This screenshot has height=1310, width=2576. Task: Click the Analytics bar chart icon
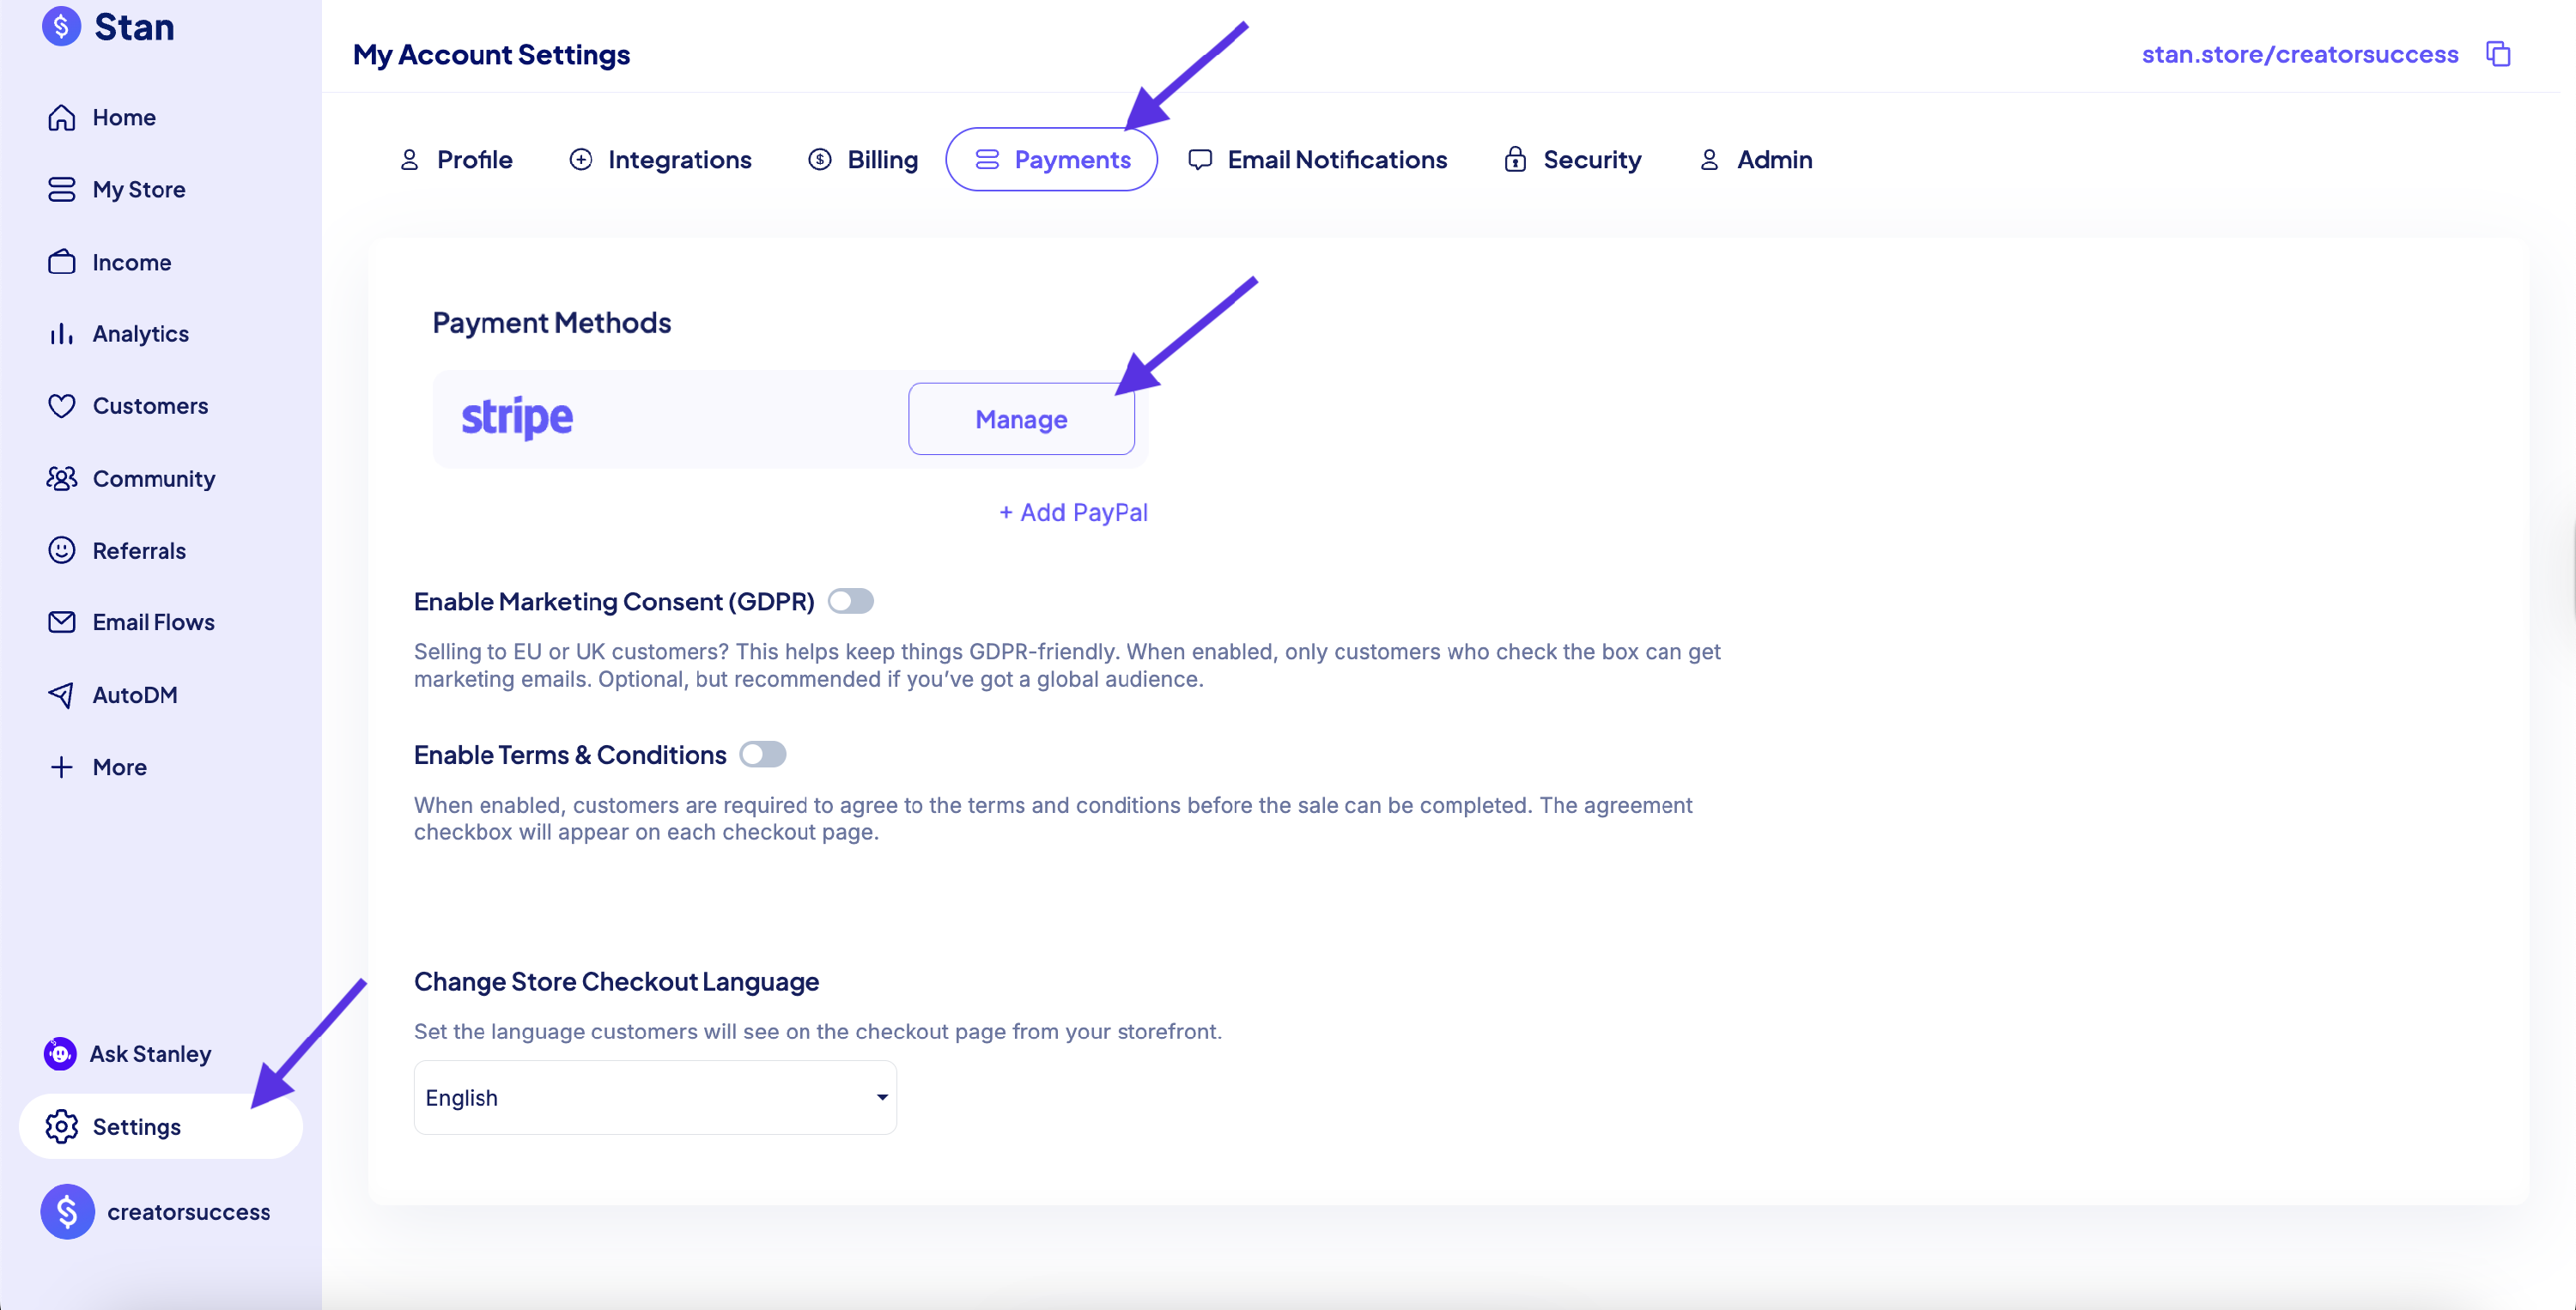click(61, 334)
